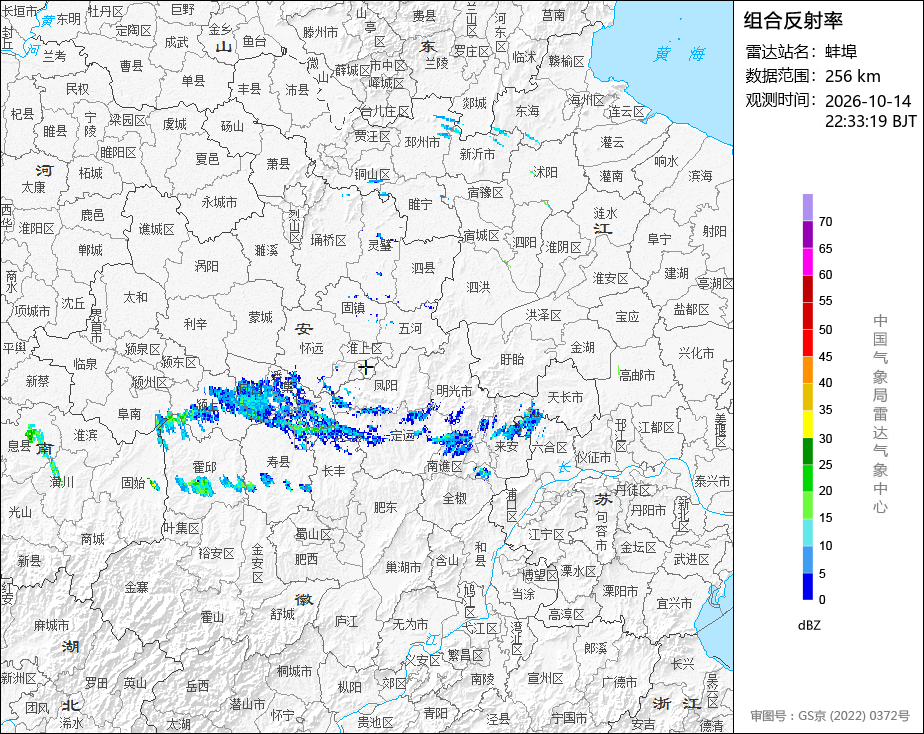Click the data range value '256 km'
924x734 pixels.
click(853, 76)
